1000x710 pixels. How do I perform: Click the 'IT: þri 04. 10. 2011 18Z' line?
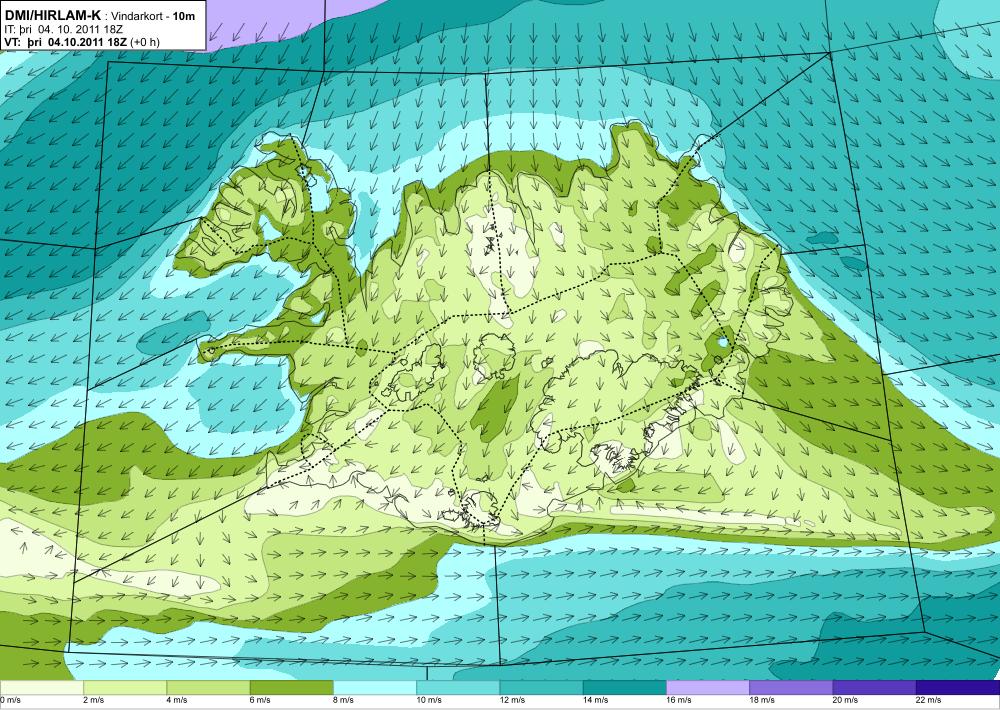(64, 29)
